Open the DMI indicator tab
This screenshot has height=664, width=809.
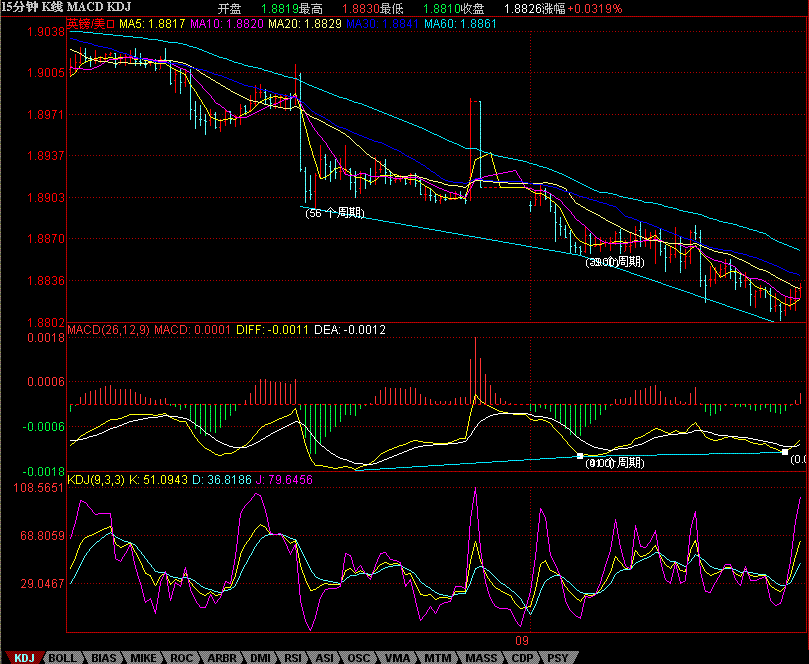(x=260, y=657)
